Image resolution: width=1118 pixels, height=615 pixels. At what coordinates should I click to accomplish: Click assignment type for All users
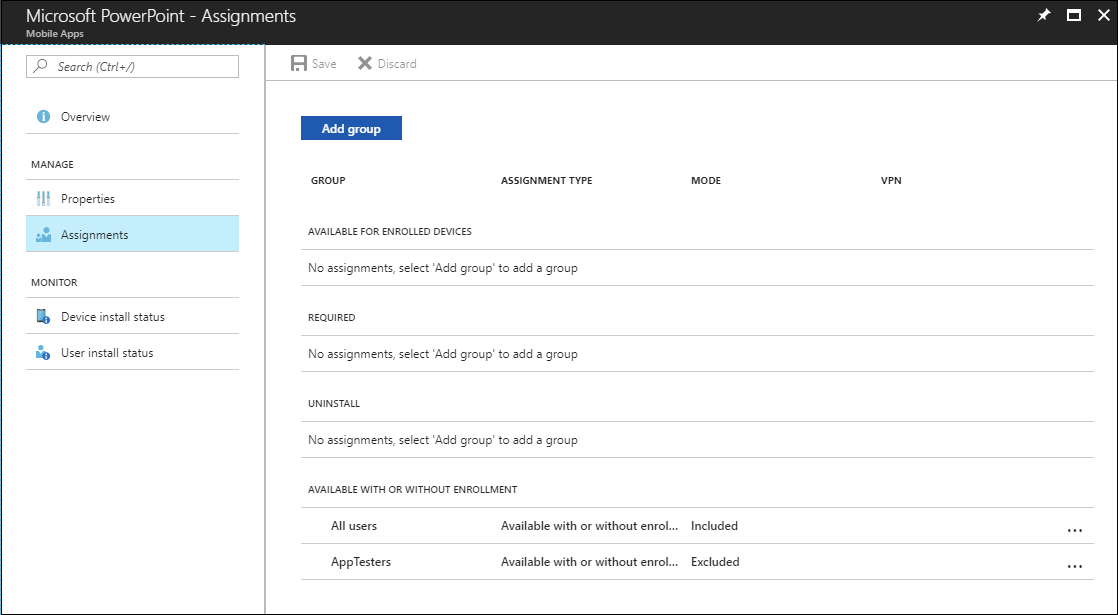pyautogui.click(x=590, y=526)
